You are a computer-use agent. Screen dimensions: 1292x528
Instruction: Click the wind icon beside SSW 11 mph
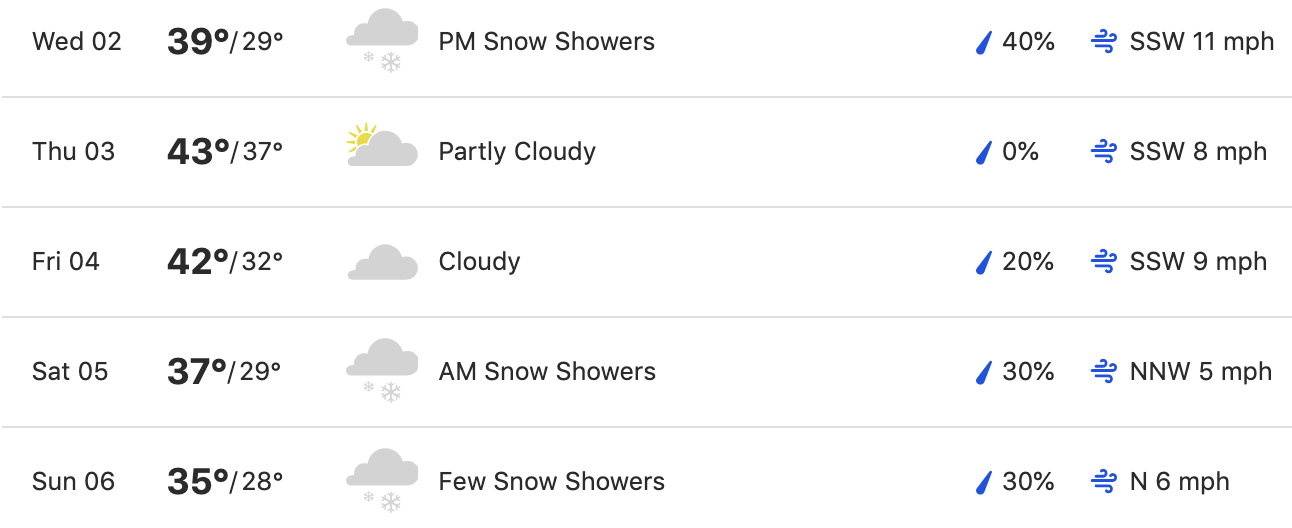click(x=1103, y=42)
